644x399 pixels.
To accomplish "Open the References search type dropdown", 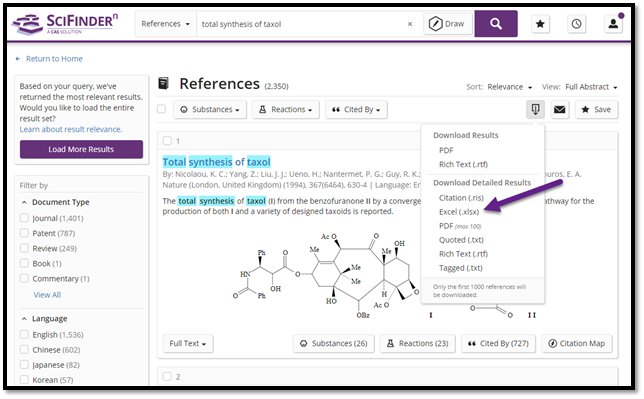I will point(166,24).
